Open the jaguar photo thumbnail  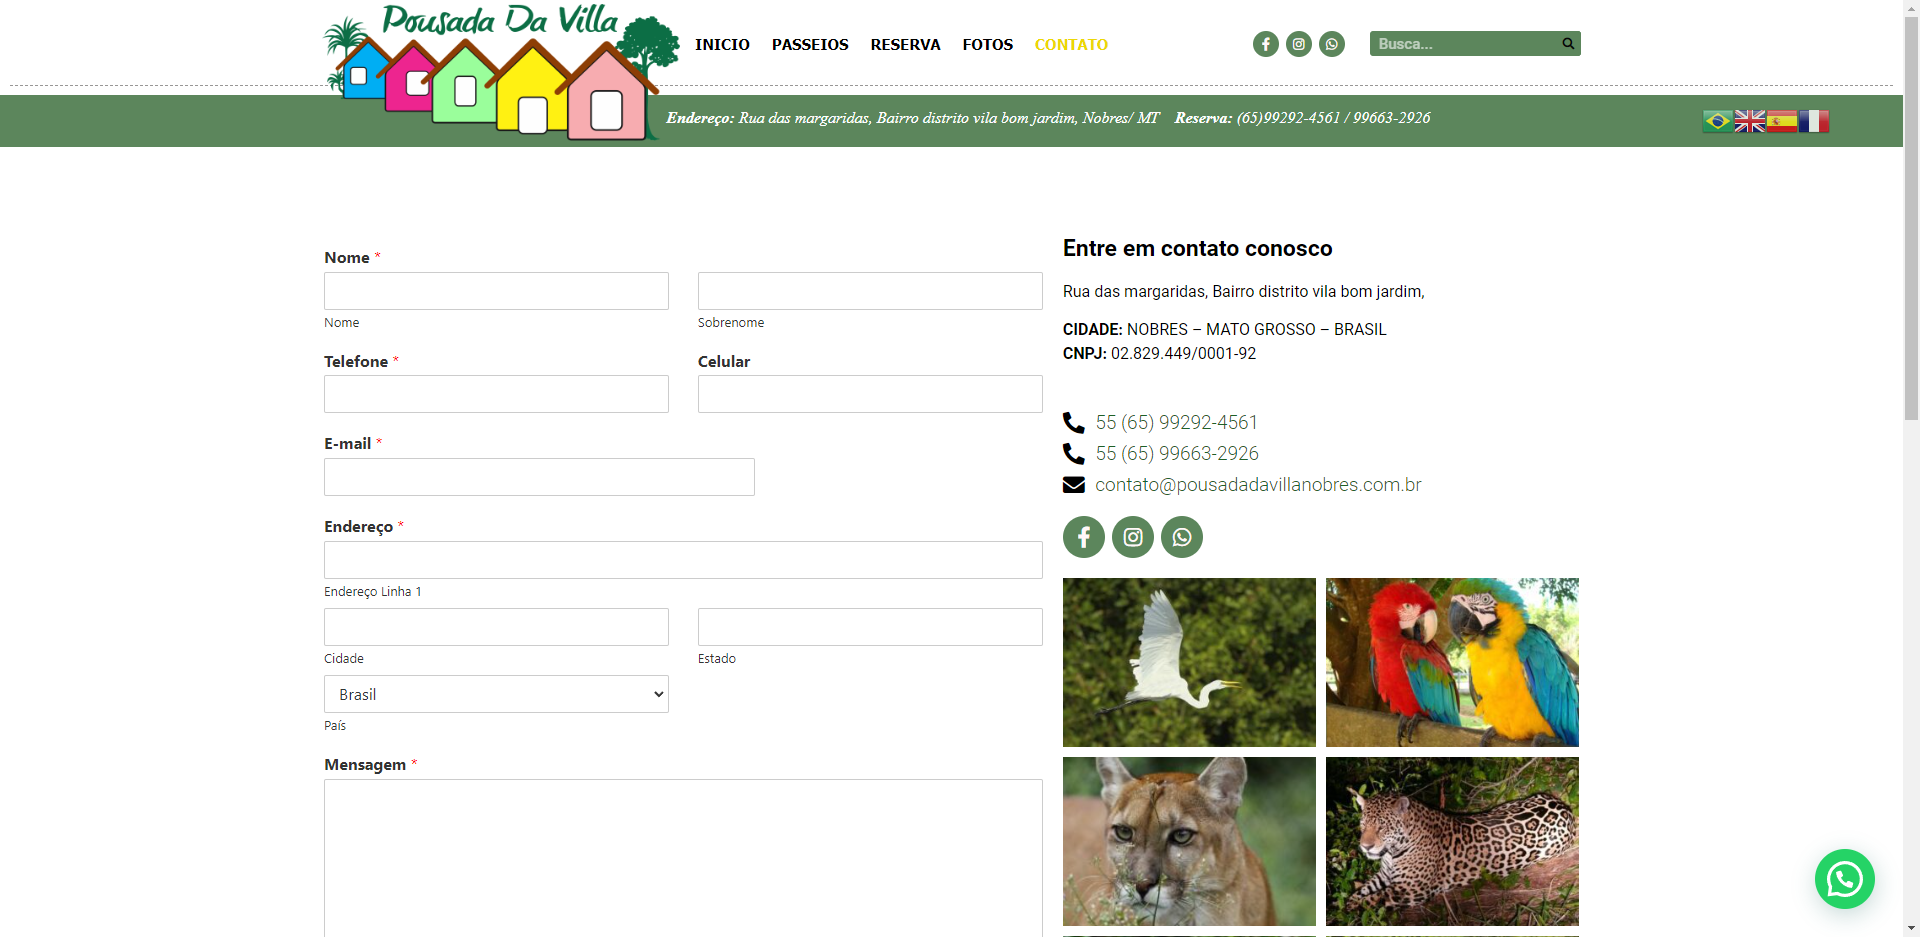[1452, 841]
